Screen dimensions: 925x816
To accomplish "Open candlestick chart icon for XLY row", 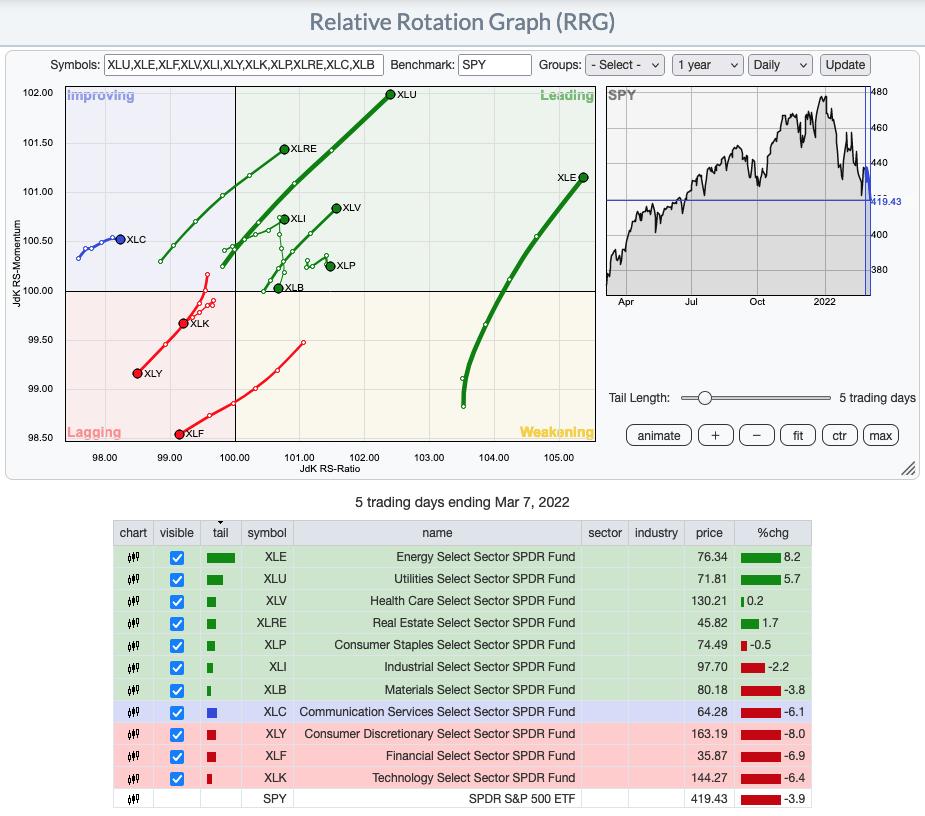I will click(x=133, y=734).
